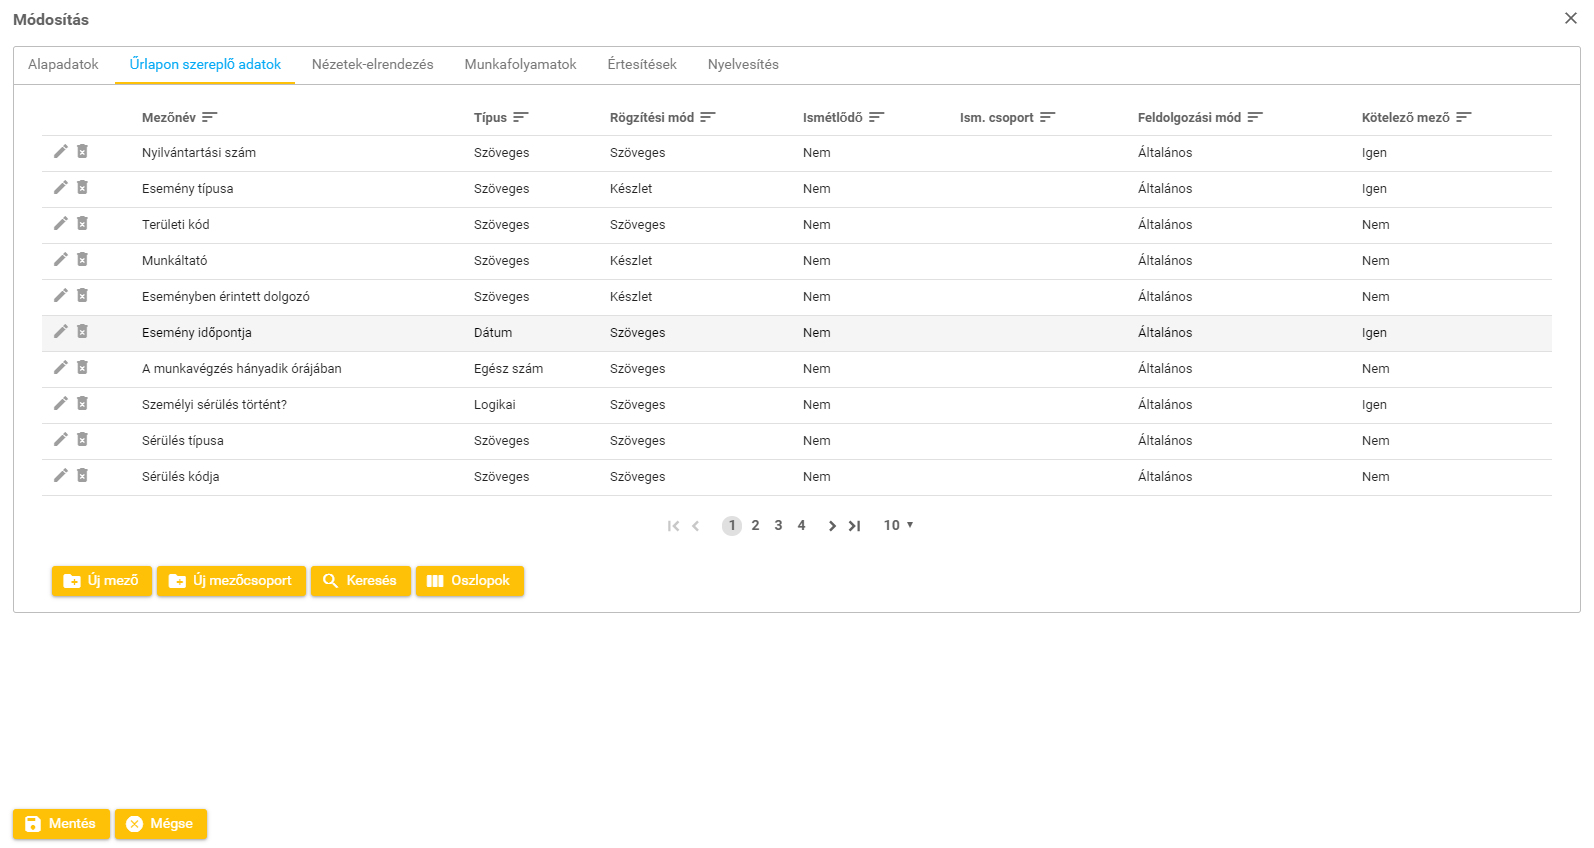Click the pencil icon for Munkáltató
Screen dimensions: 1594x848
(x=61, y=260)
